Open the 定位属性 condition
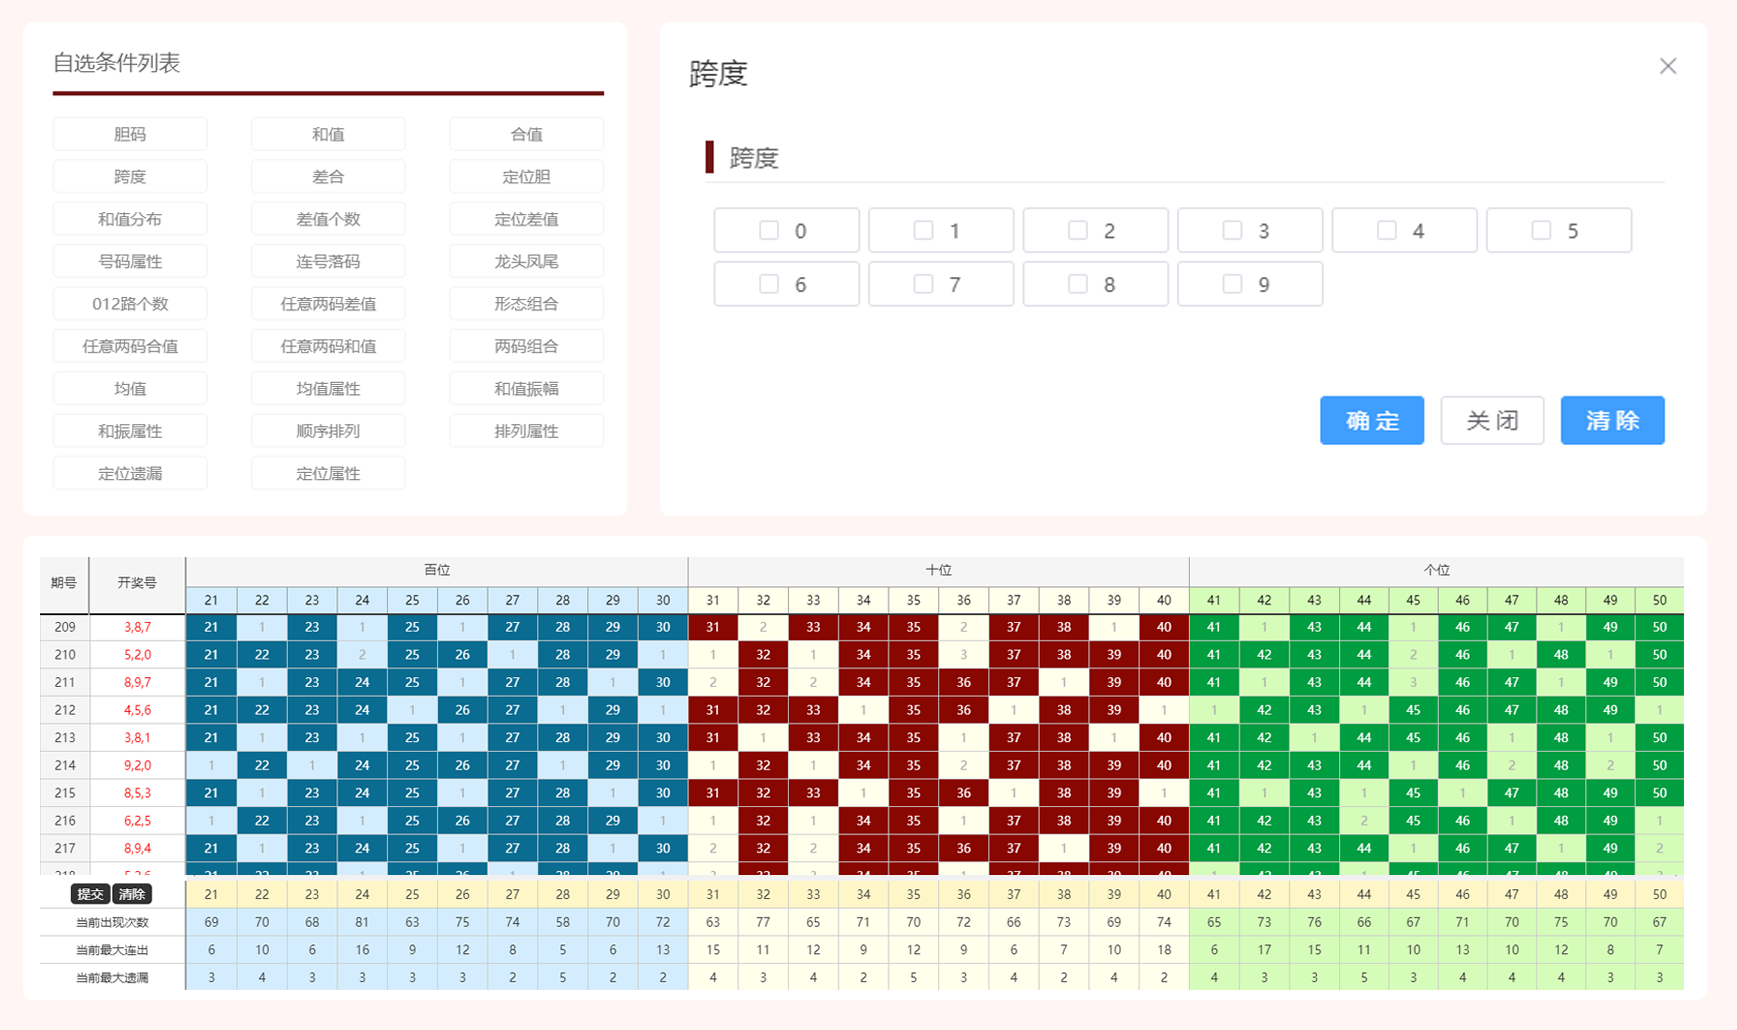This screenshot has width=1737, height=1030. pyautogui.click(x=328, y=474)
